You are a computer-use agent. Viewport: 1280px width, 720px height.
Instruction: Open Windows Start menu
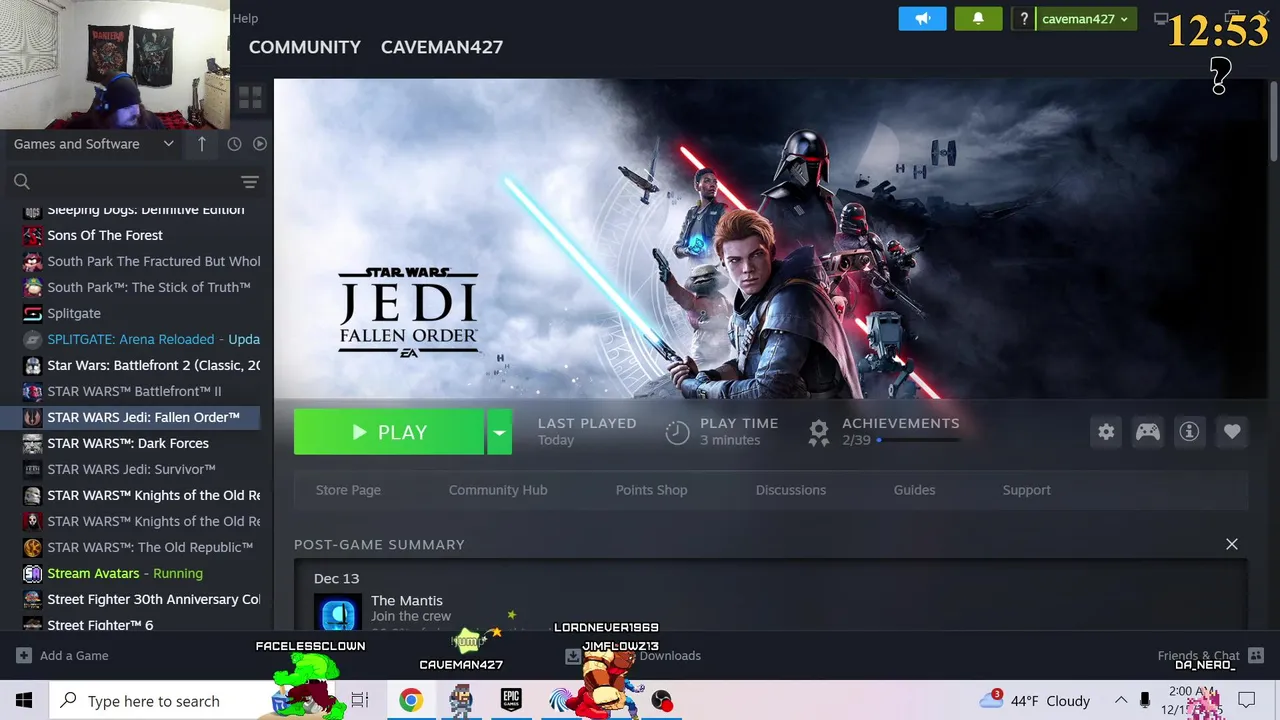tap(24, 700)
